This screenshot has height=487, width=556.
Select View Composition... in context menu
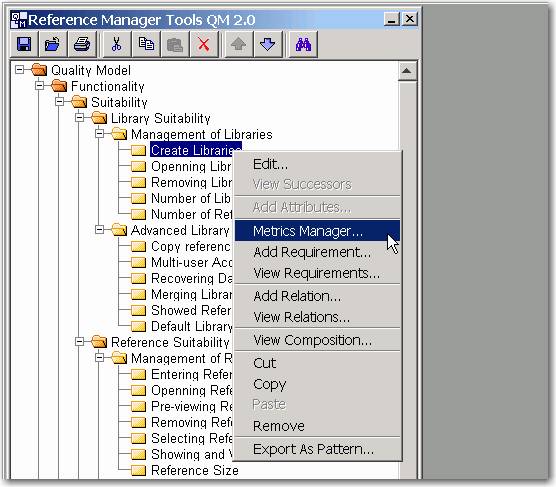point(312,340)
